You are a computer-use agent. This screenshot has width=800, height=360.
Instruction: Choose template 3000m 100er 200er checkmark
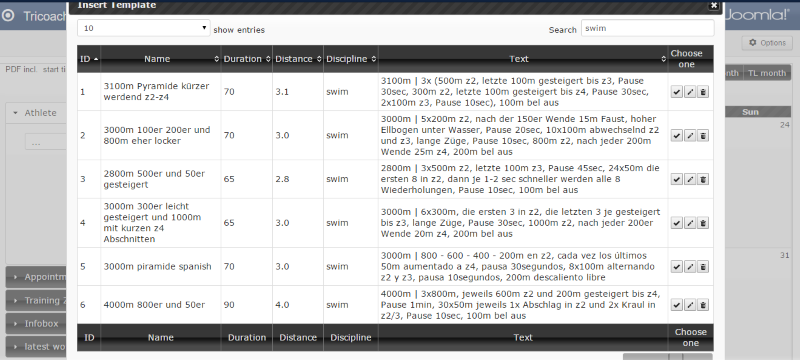677,135
